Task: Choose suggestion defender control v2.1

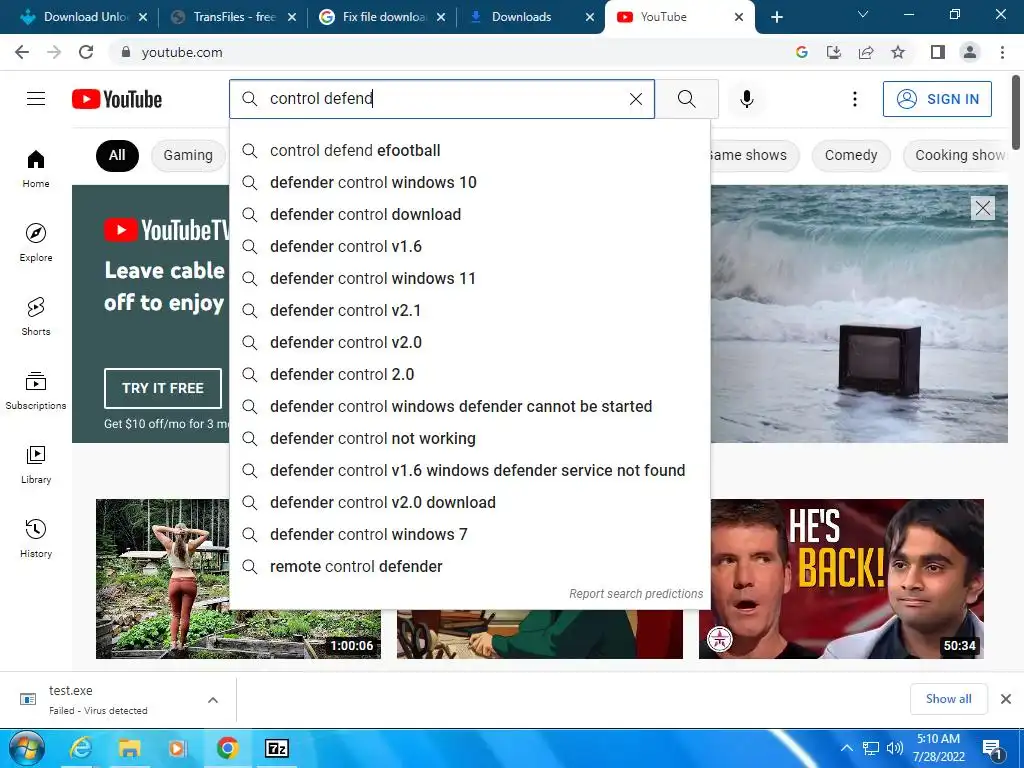Action: 470,311
